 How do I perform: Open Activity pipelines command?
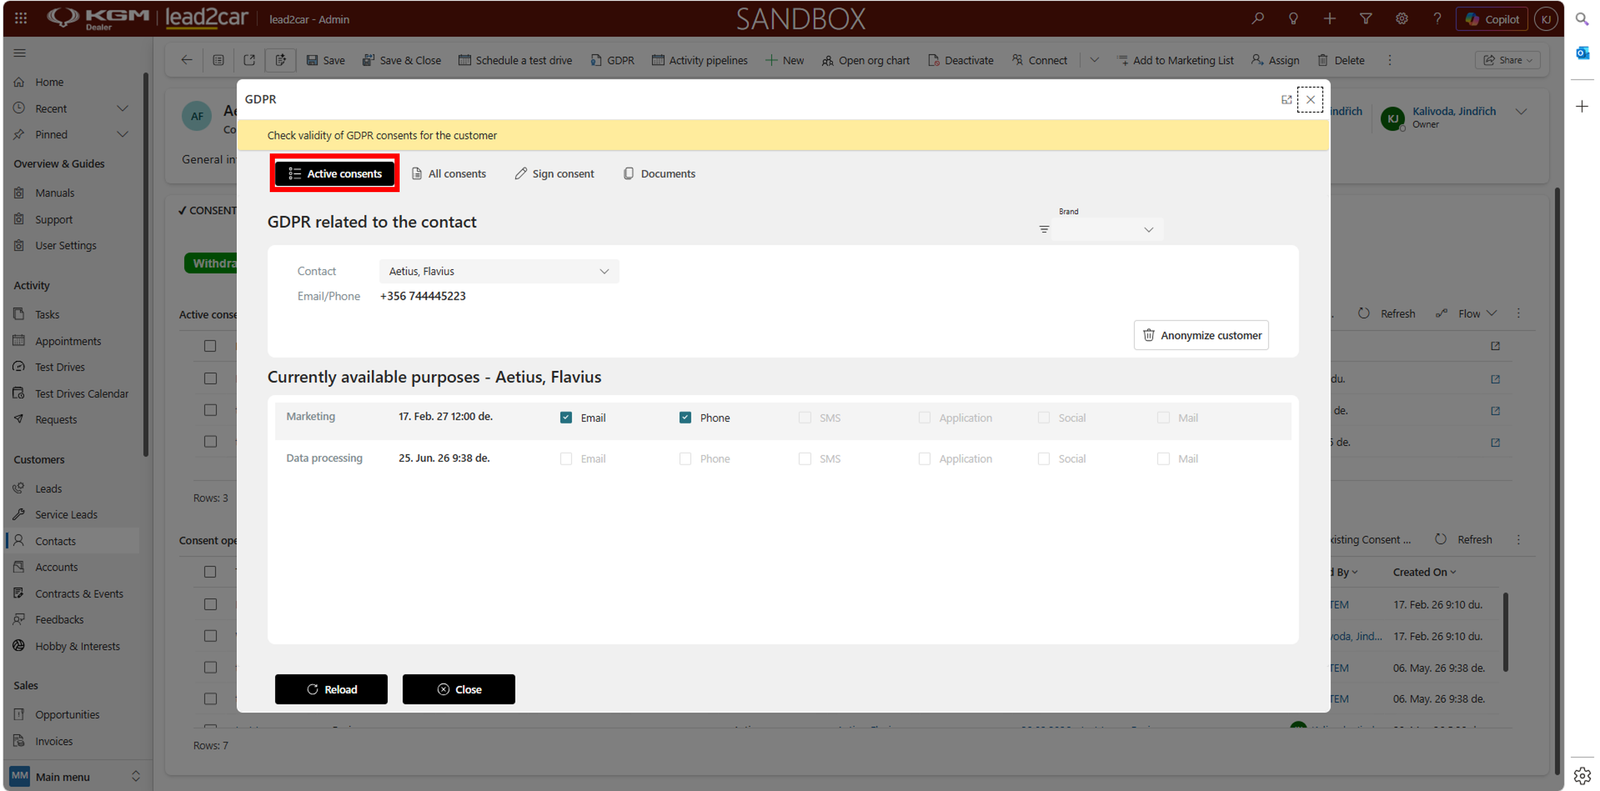click(699, 60)
